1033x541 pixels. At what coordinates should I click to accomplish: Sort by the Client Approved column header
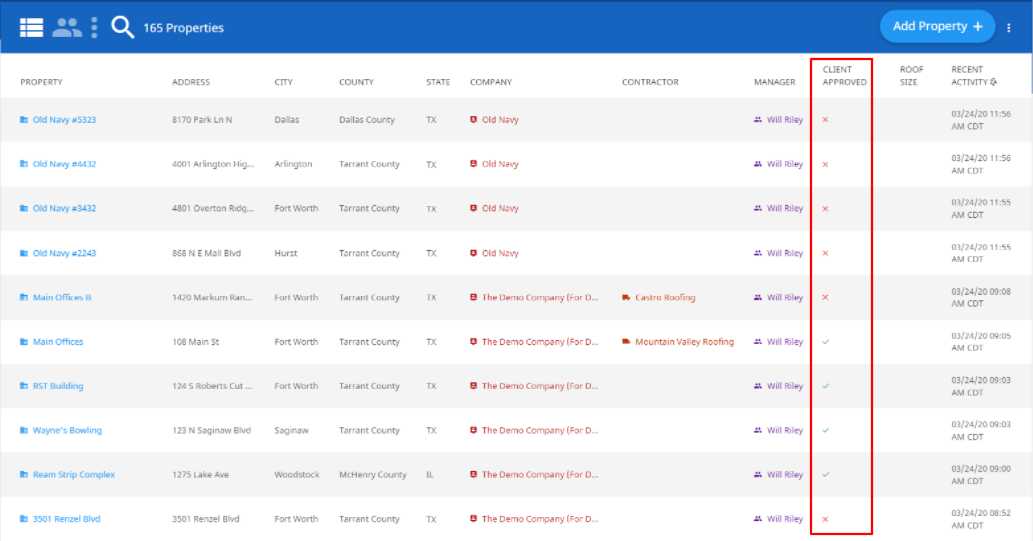845,76
